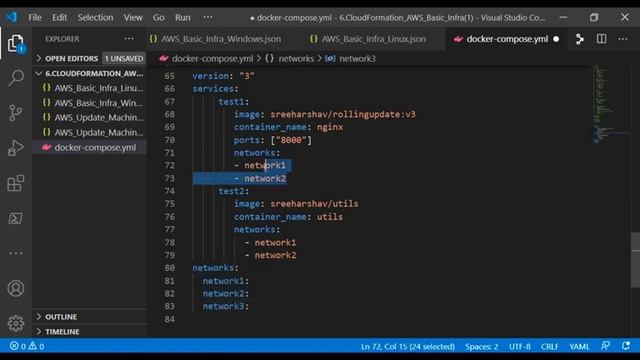Viewport: 640px width, 360px height.
Task: Click top-level networks: on line 80
Action: point(216,268)
